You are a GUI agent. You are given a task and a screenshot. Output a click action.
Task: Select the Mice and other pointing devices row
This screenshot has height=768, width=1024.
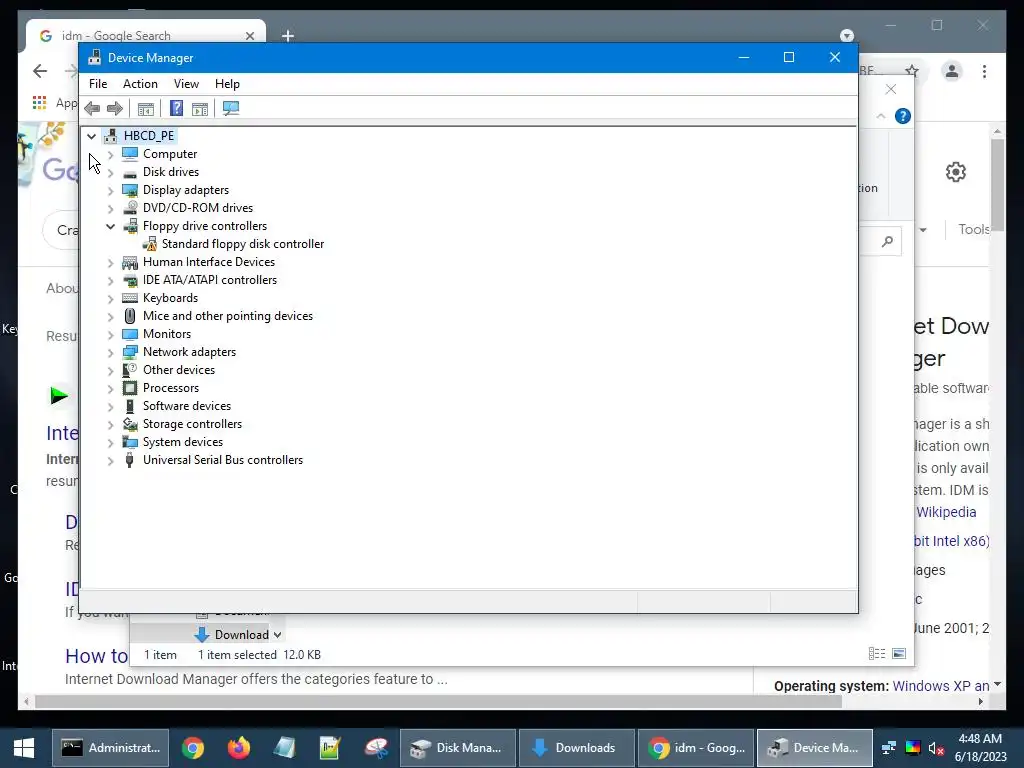click(x=228, y=316)
